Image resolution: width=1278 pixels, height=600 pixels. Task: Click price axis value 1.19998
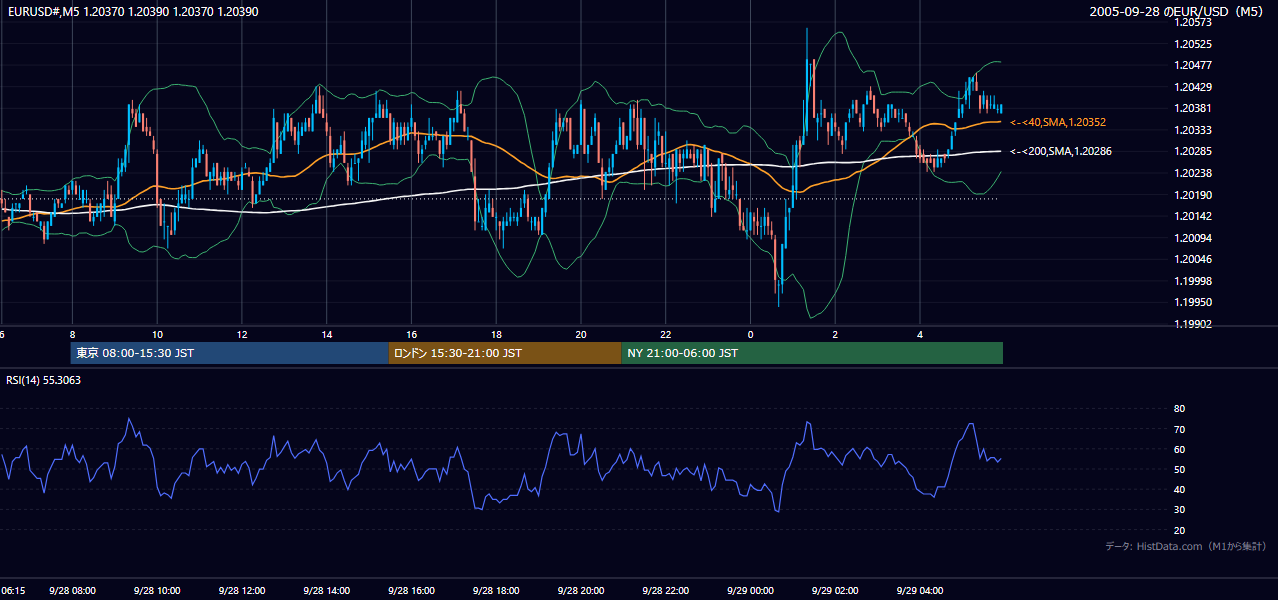coord(1193,280)
